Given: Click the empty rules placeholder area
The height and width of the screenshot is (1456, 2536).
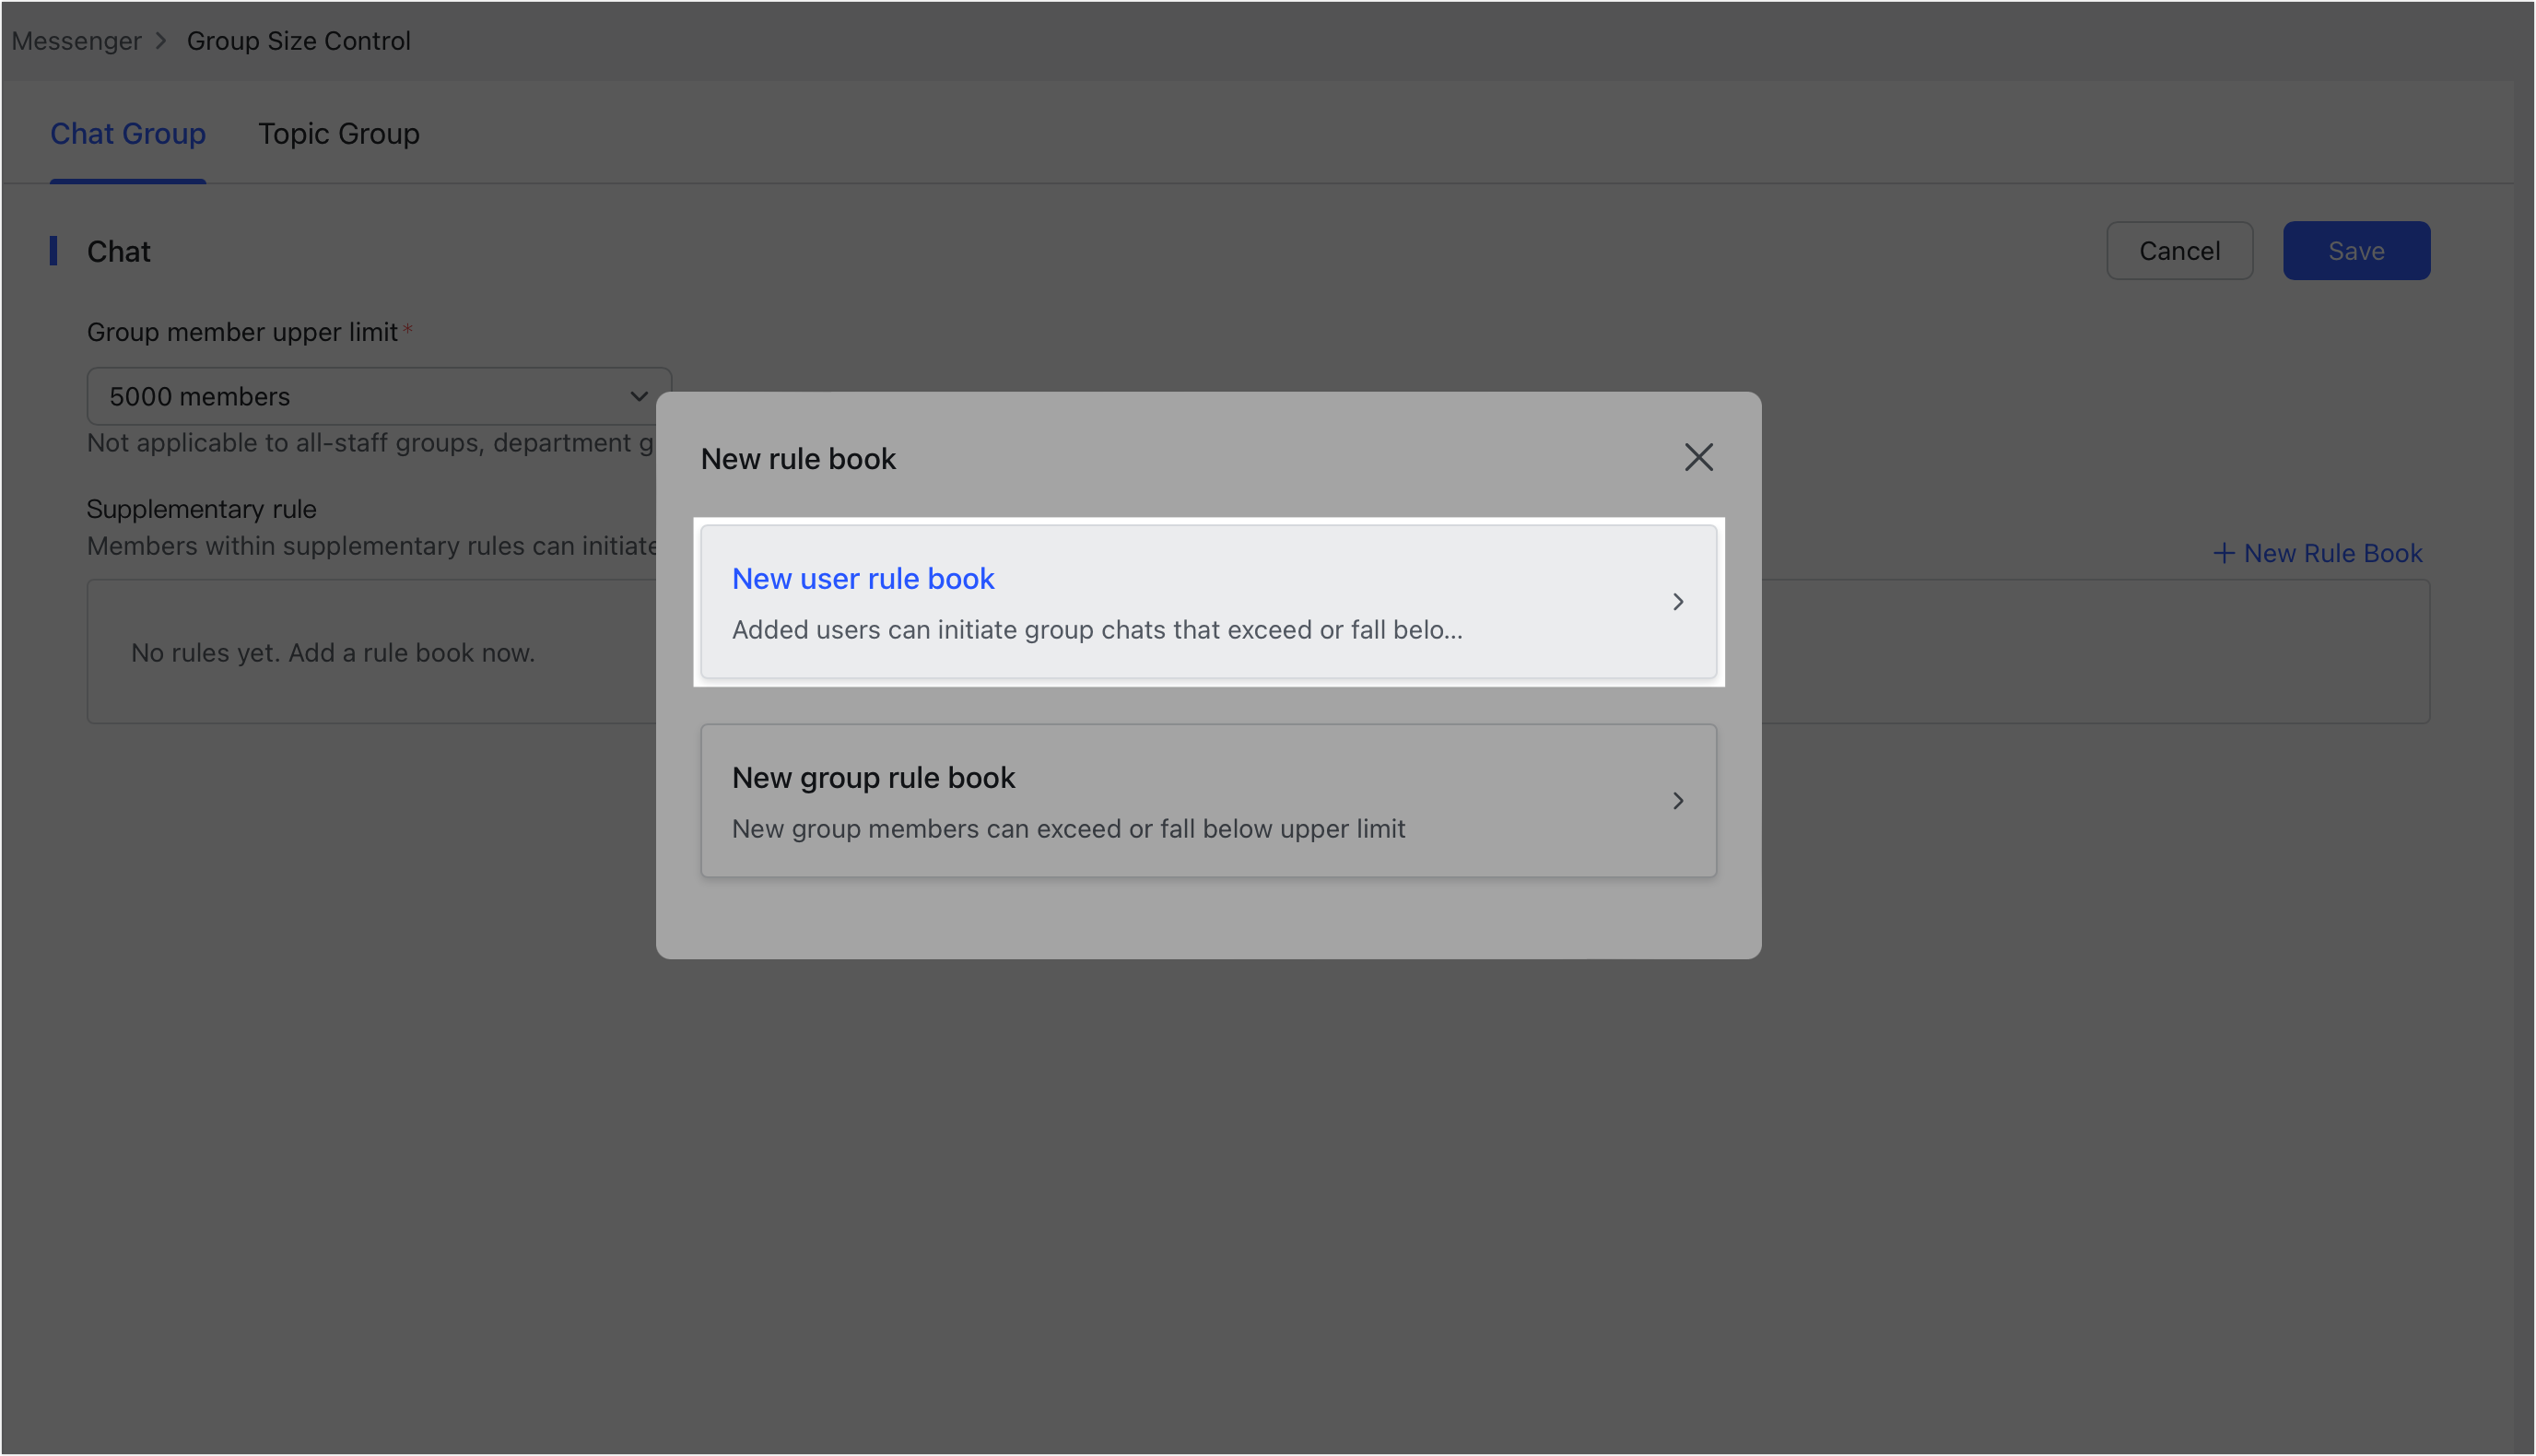Looking at the screenshot, I should coord(333,652).
